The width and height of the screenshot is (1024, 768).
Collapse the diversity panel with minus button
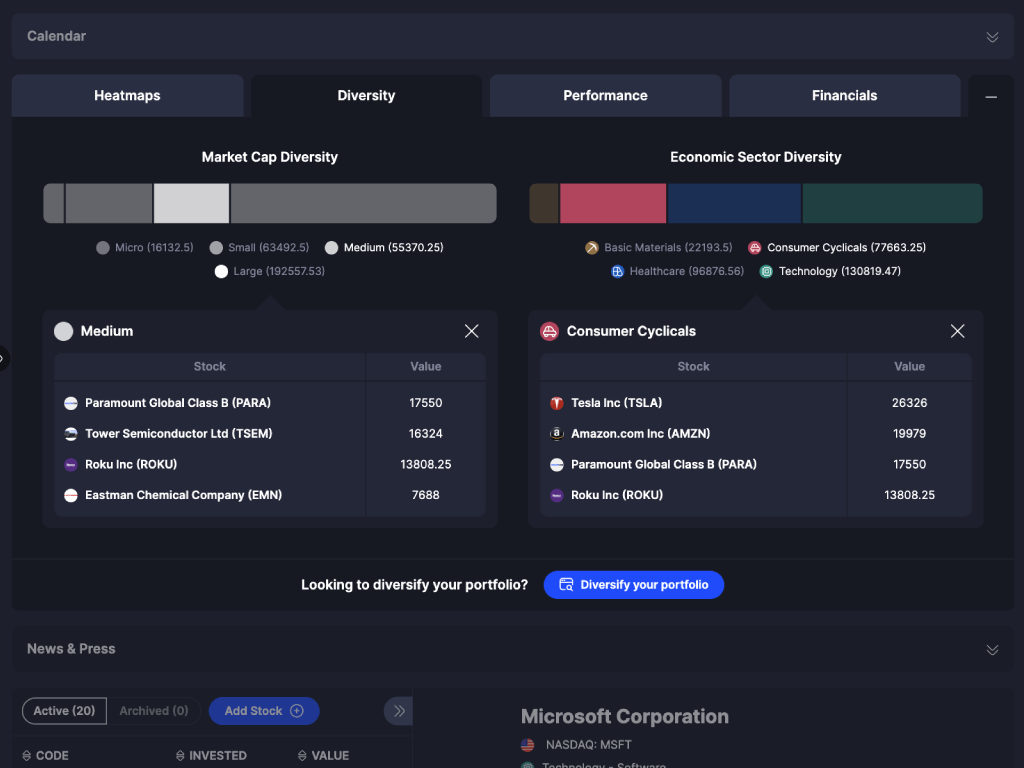(991, 97)
